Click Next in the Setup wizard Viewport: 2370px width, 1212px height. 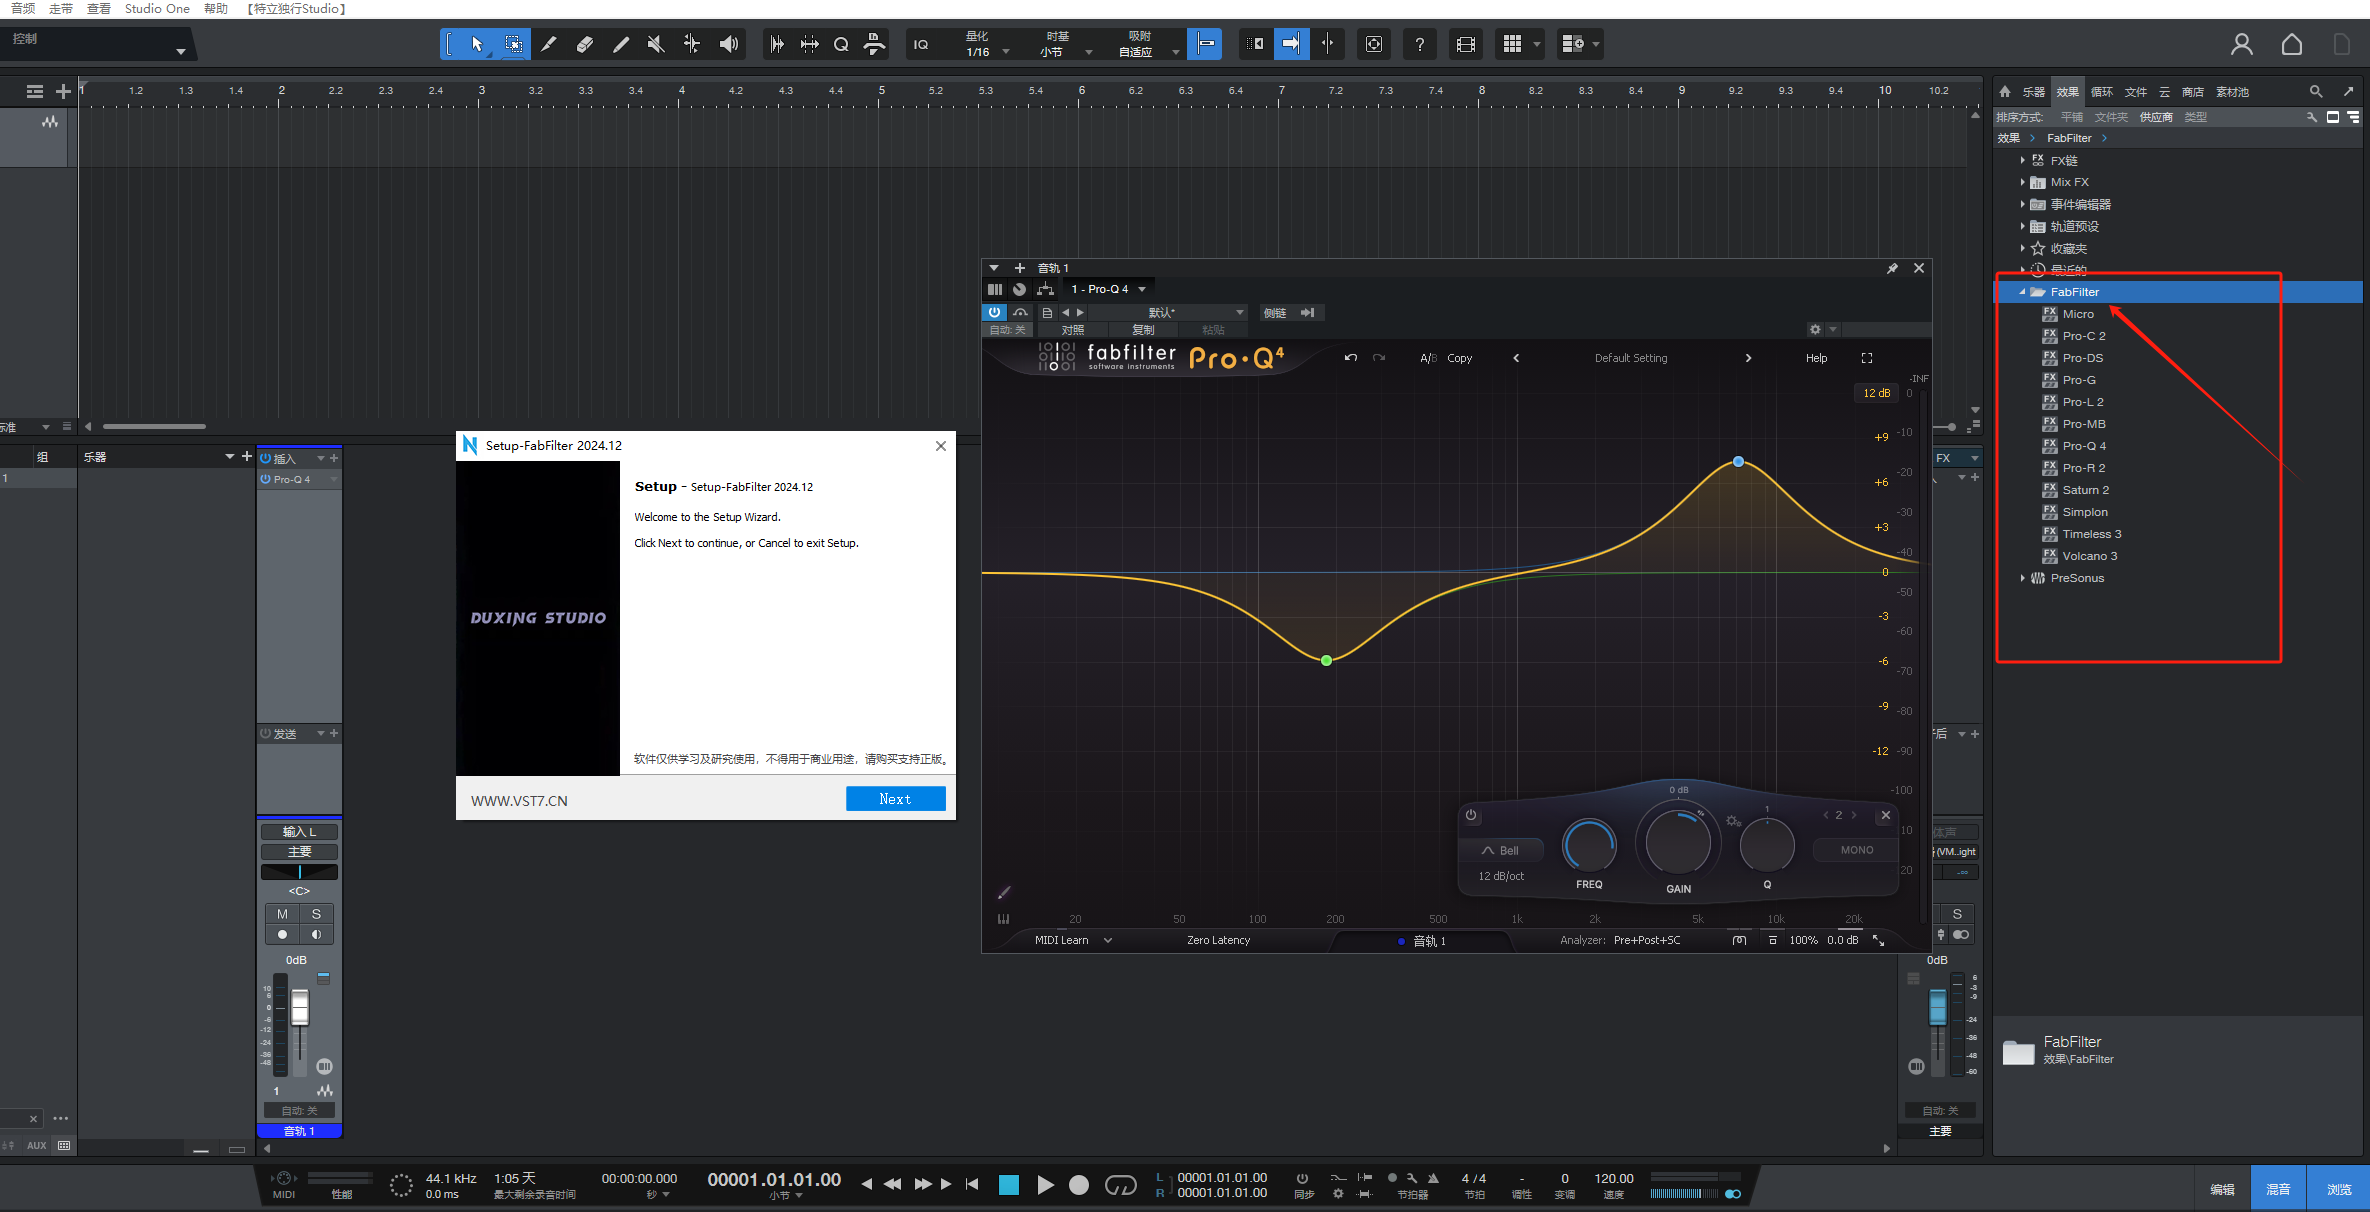coord(895,799)
